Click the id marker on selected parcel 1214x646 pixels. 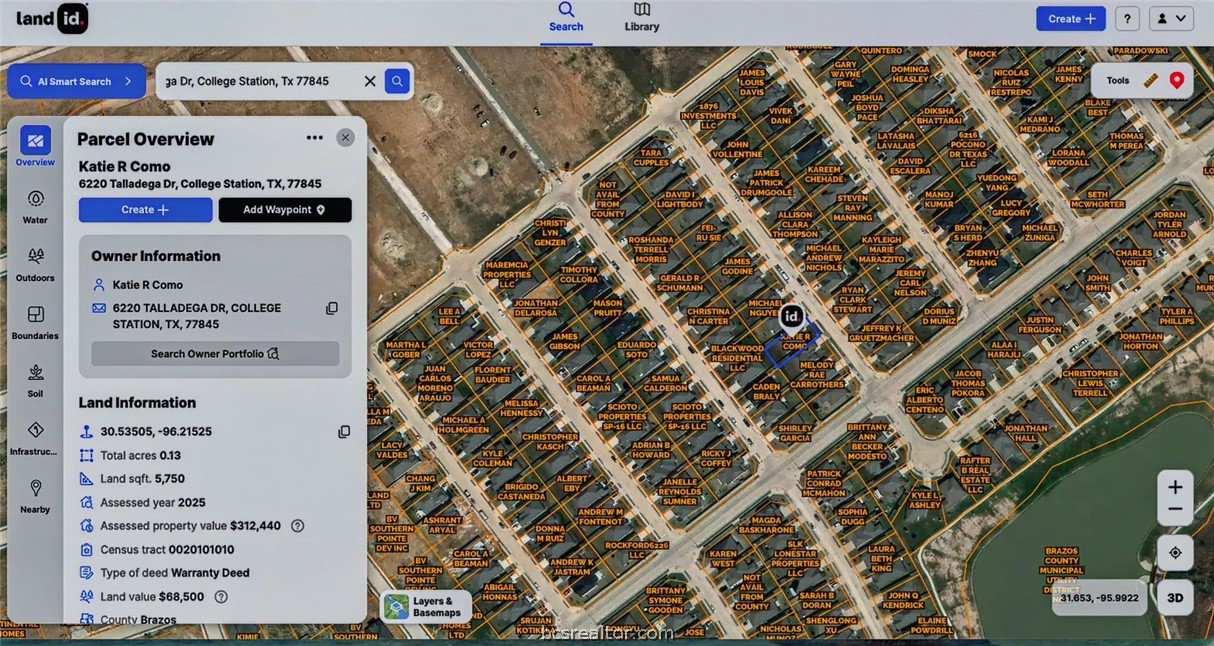click(791, 317)
